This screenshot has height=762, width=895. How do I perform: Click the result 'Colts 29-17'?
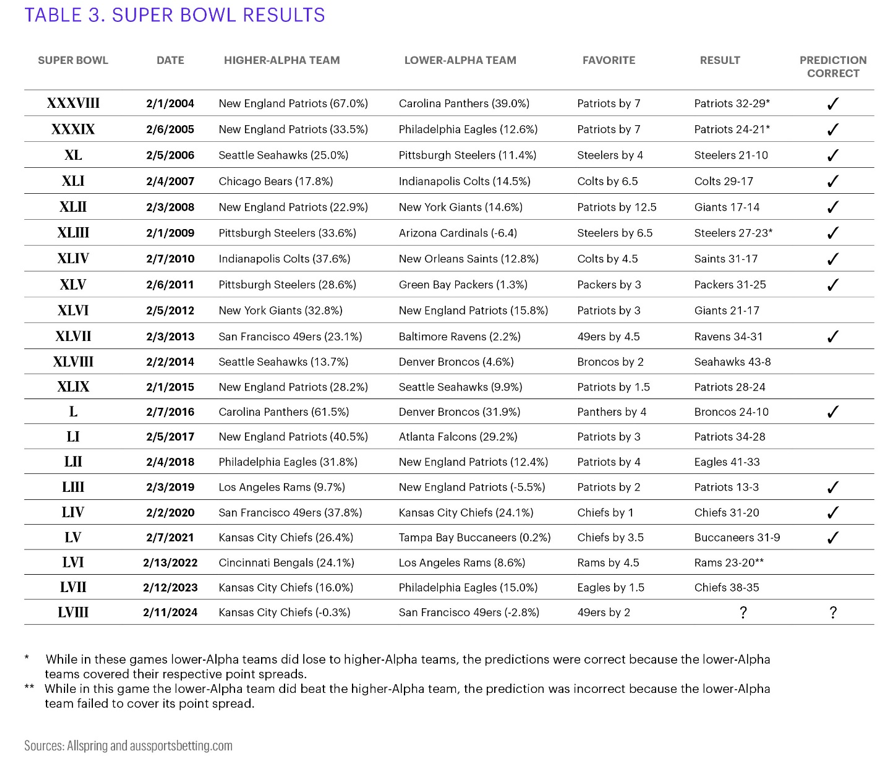(x=723, y=181)
